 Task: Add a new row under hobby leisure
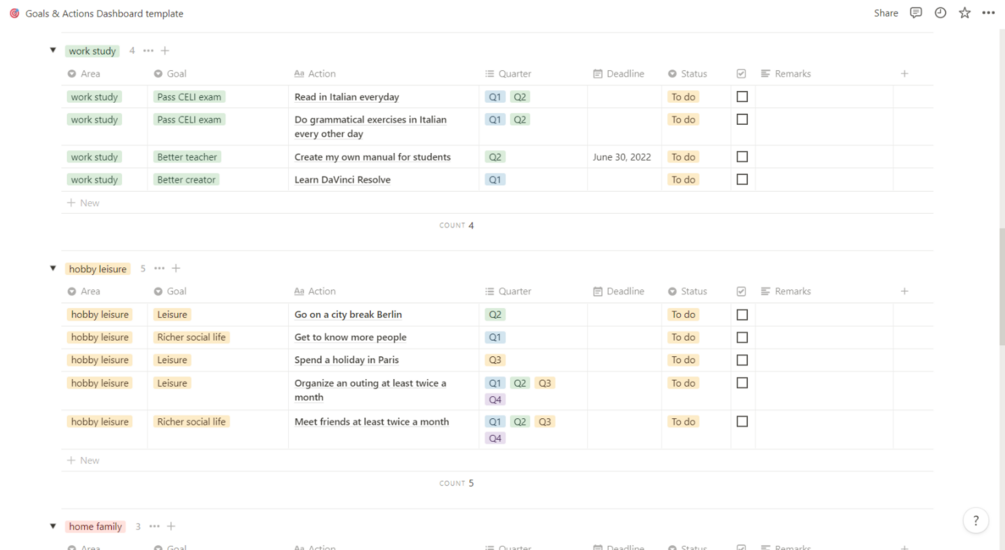[x=89, y=461]
